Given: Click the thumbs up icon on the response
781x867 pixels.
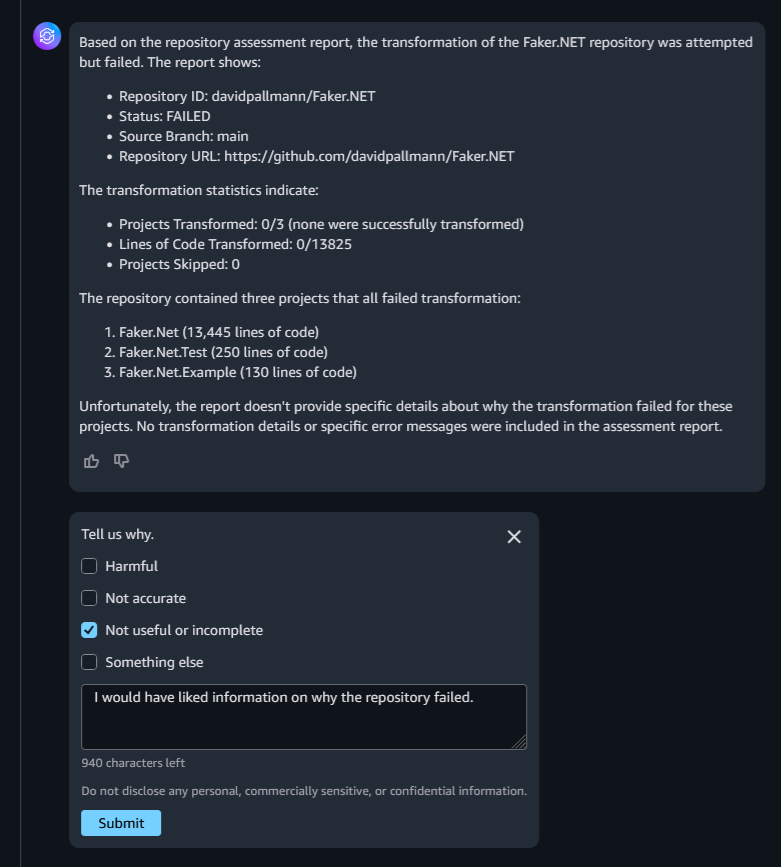Looking at the screenshot, I should tap(91, 461).
